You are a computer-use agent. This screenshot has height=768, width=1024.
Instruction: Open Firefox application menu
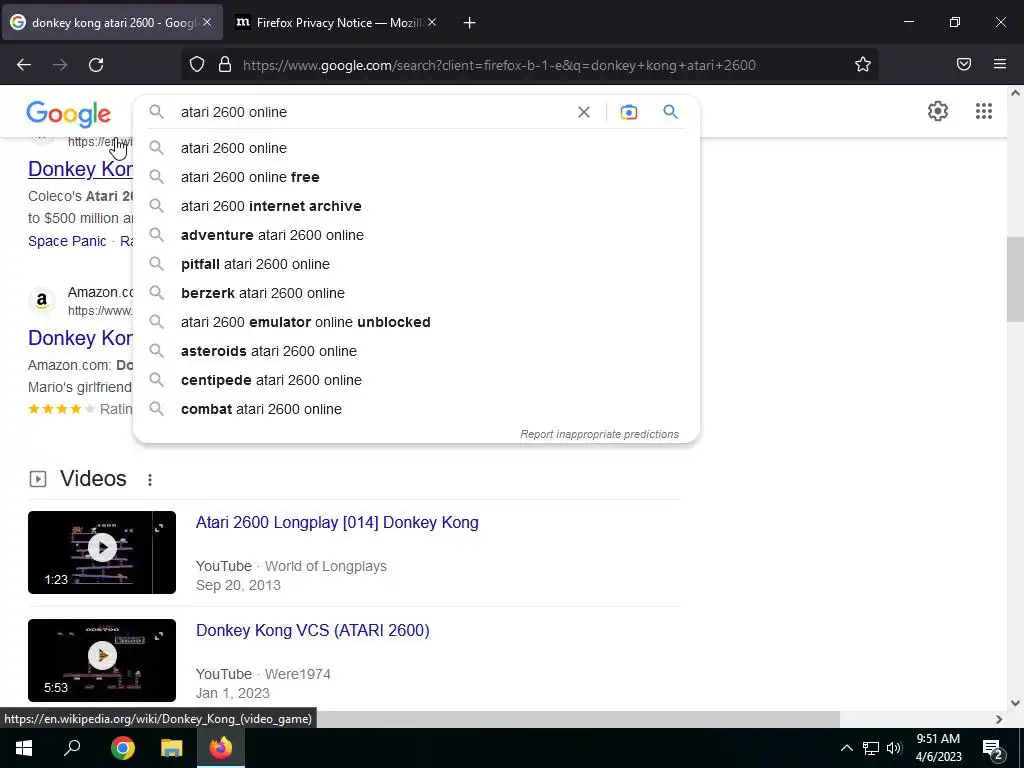pyautogui.click(x=1000, y=64)
